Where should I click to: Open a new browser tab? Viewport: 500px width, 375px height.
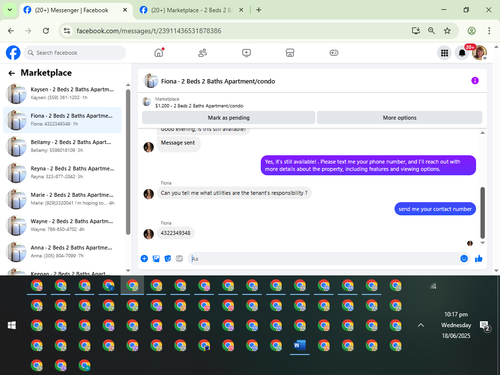259,10
